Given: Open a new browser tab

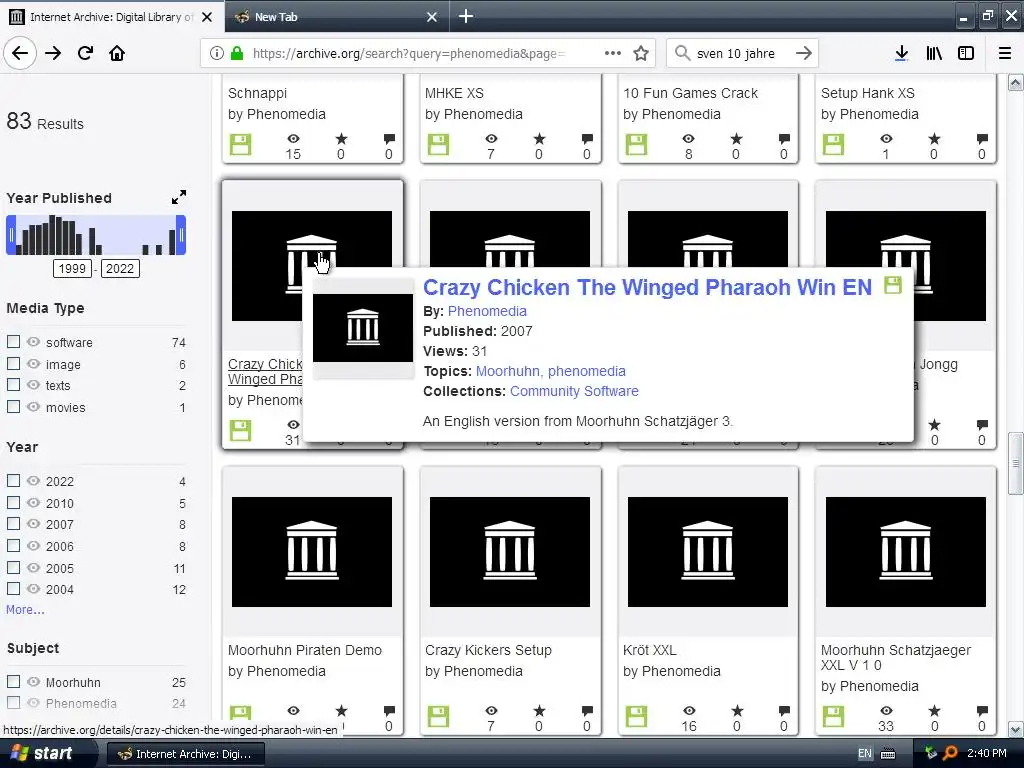Looking at the screenshot, I should point(466,16).
